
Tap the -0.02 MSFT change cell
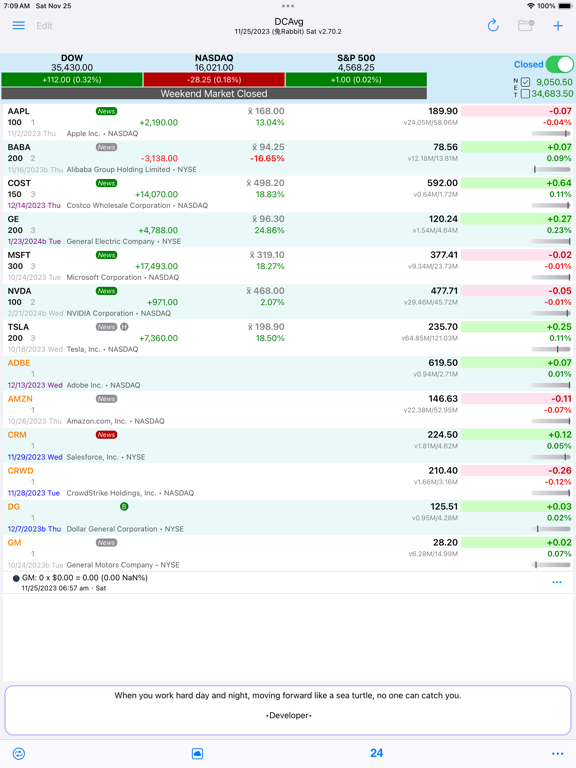coord(516,255)
